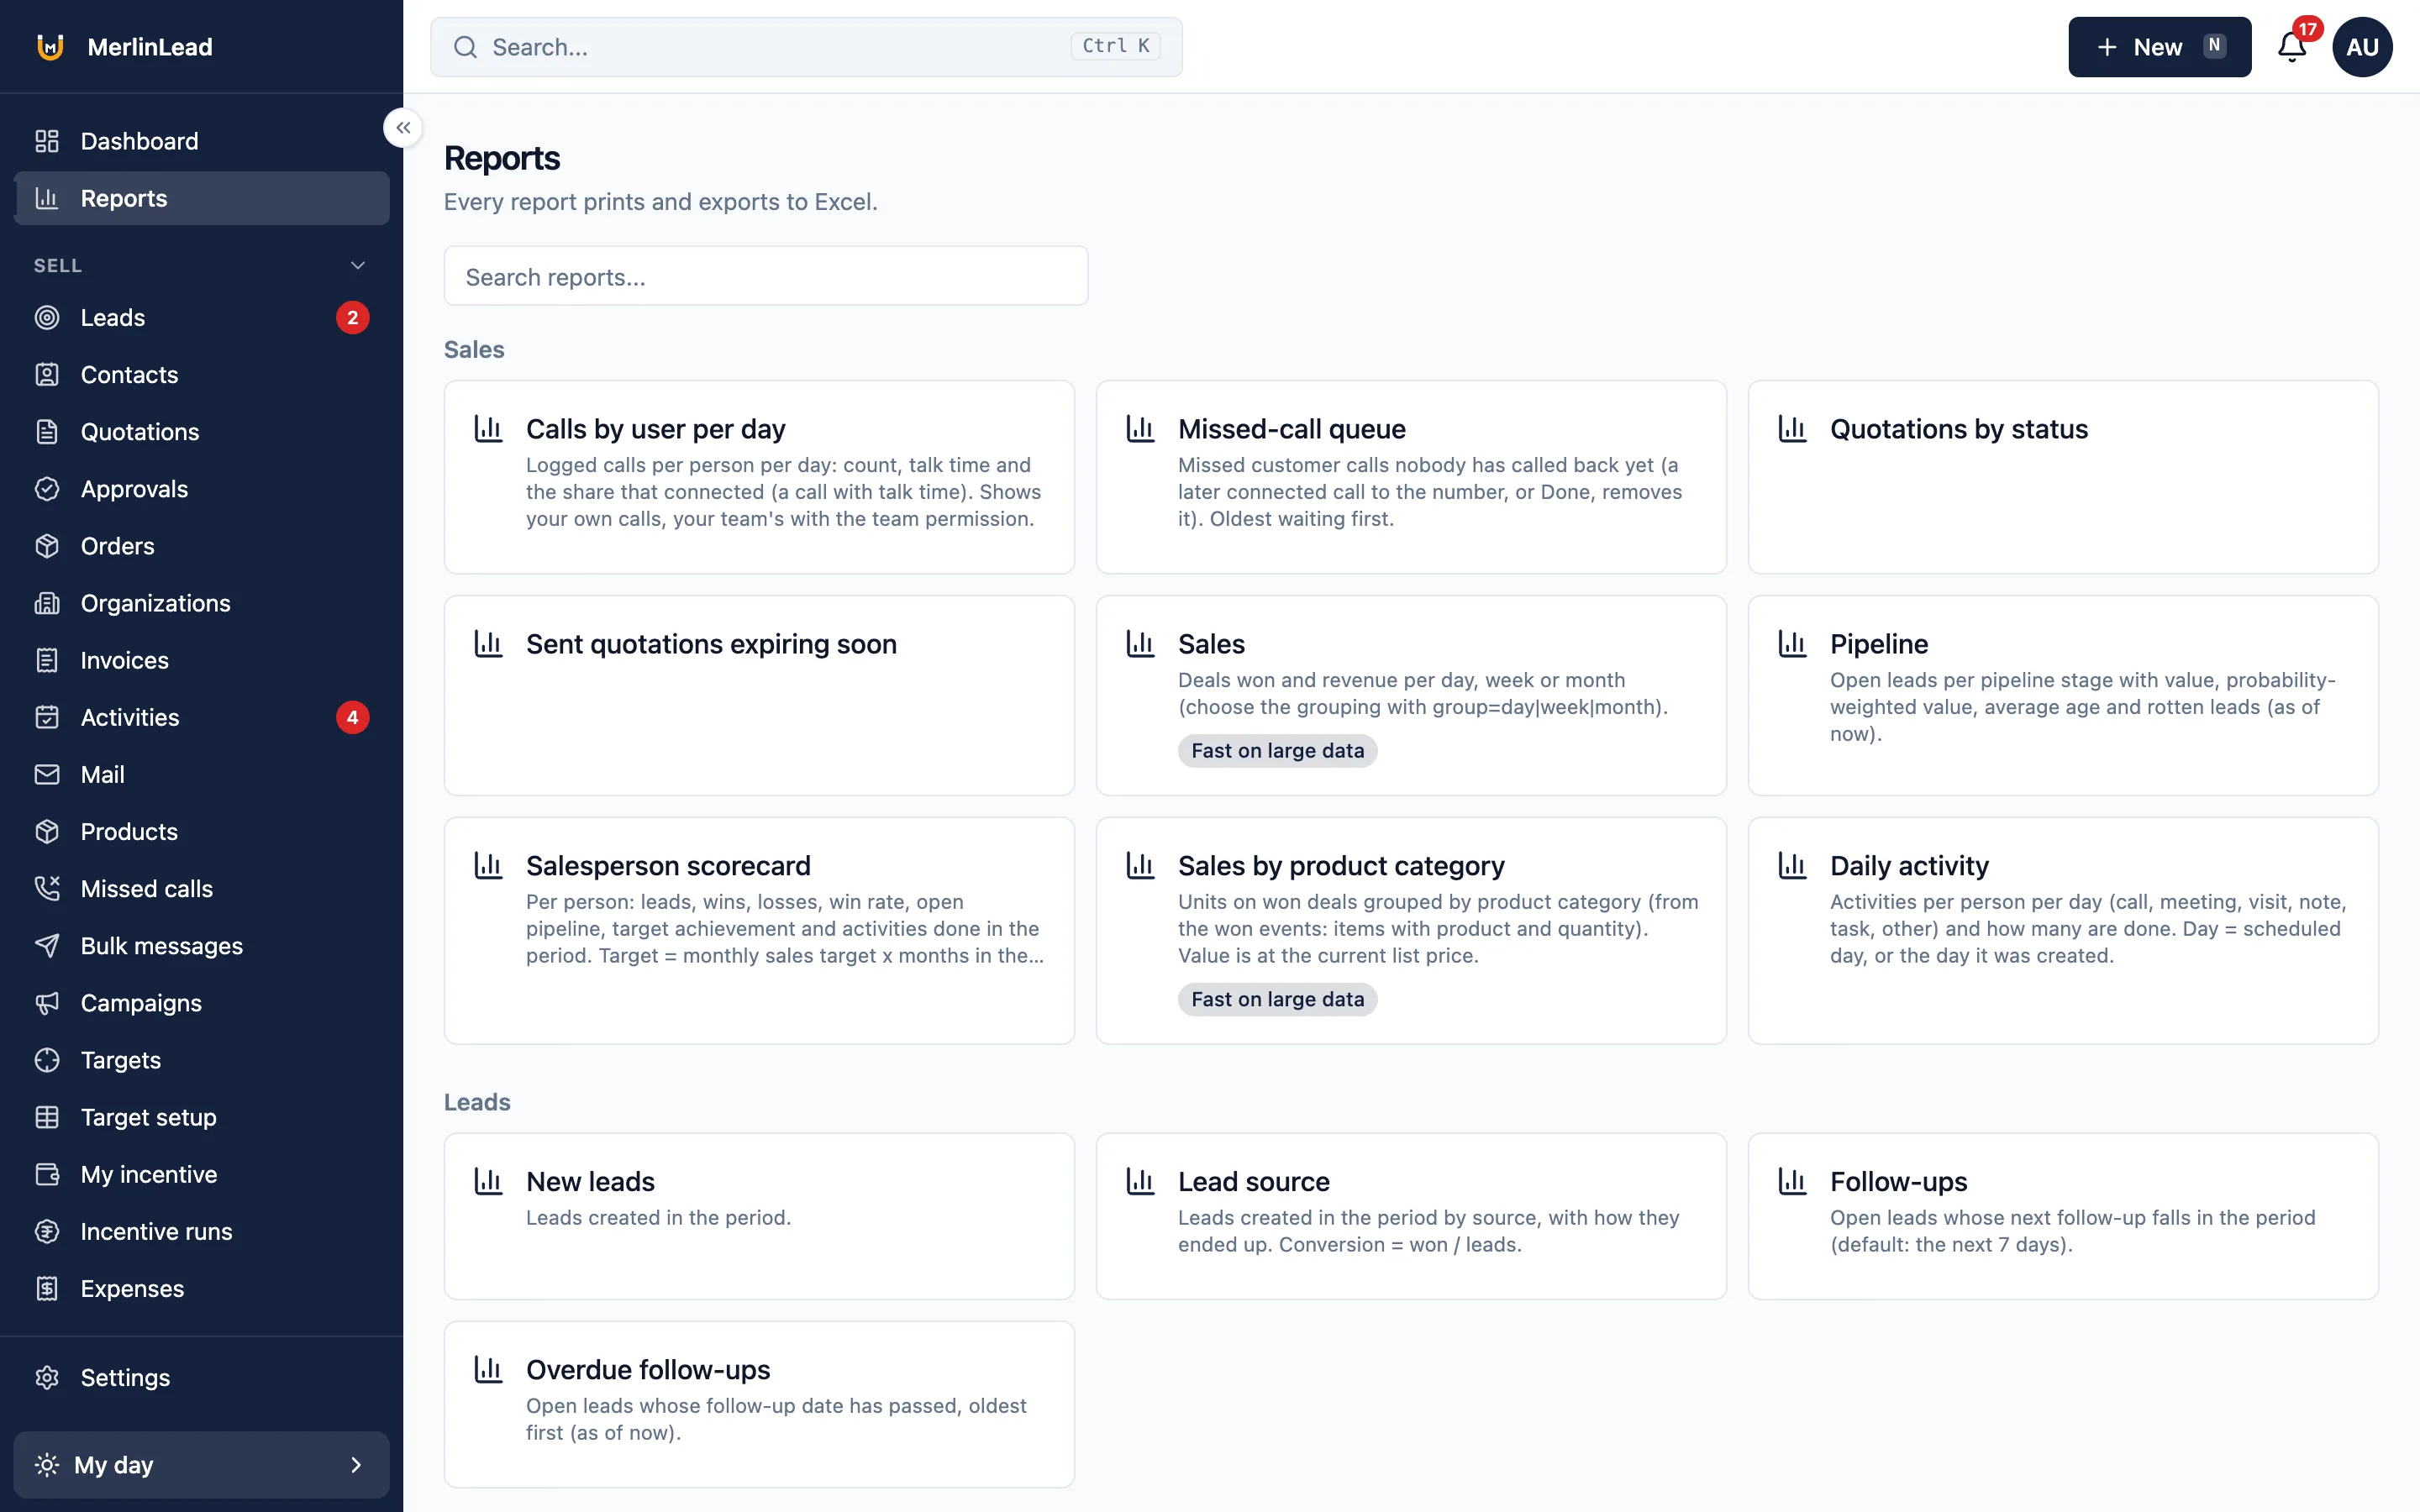Open Leads from sidebar menu
This screenshot has width=2420, height=1512.
202,318
